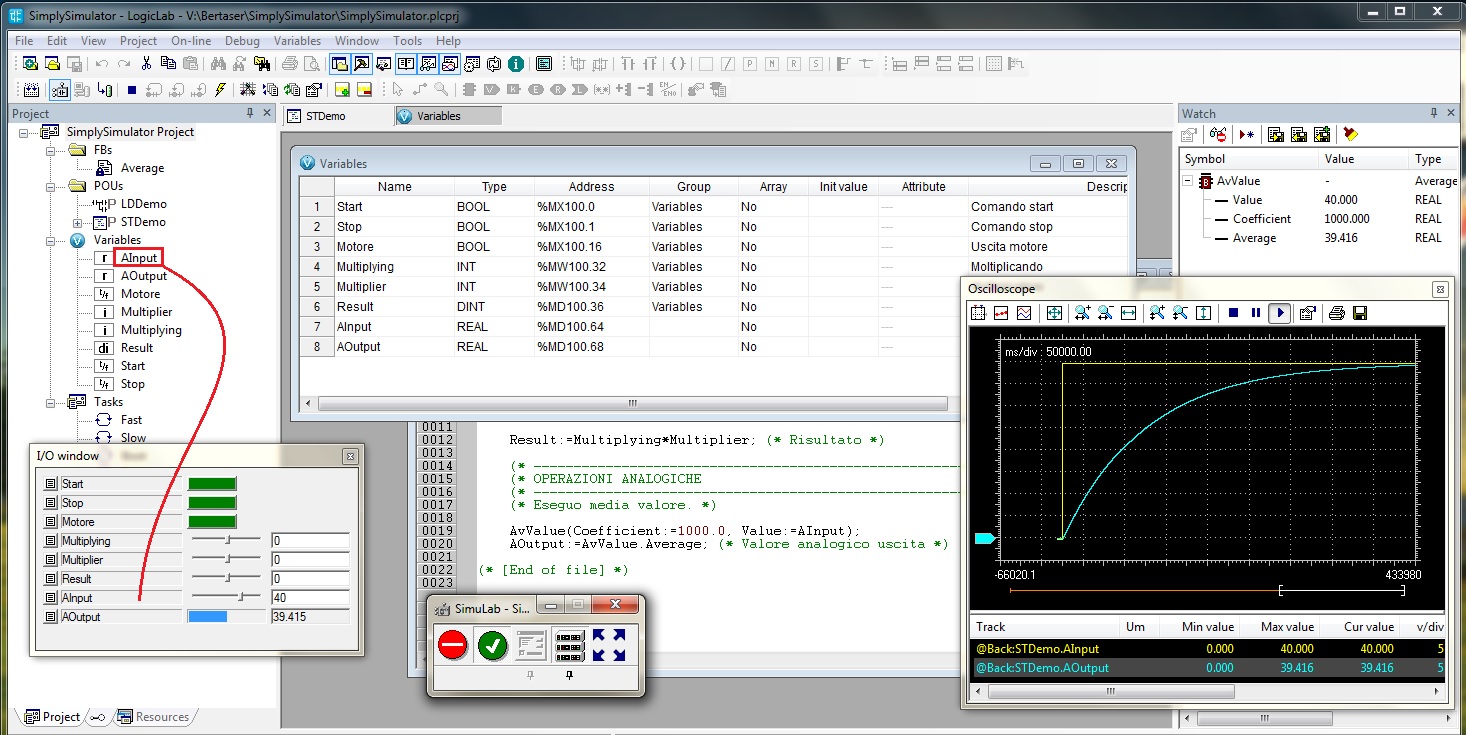
Task: Click the cut scissors icon in main toolbar
Action: point(147,64)
